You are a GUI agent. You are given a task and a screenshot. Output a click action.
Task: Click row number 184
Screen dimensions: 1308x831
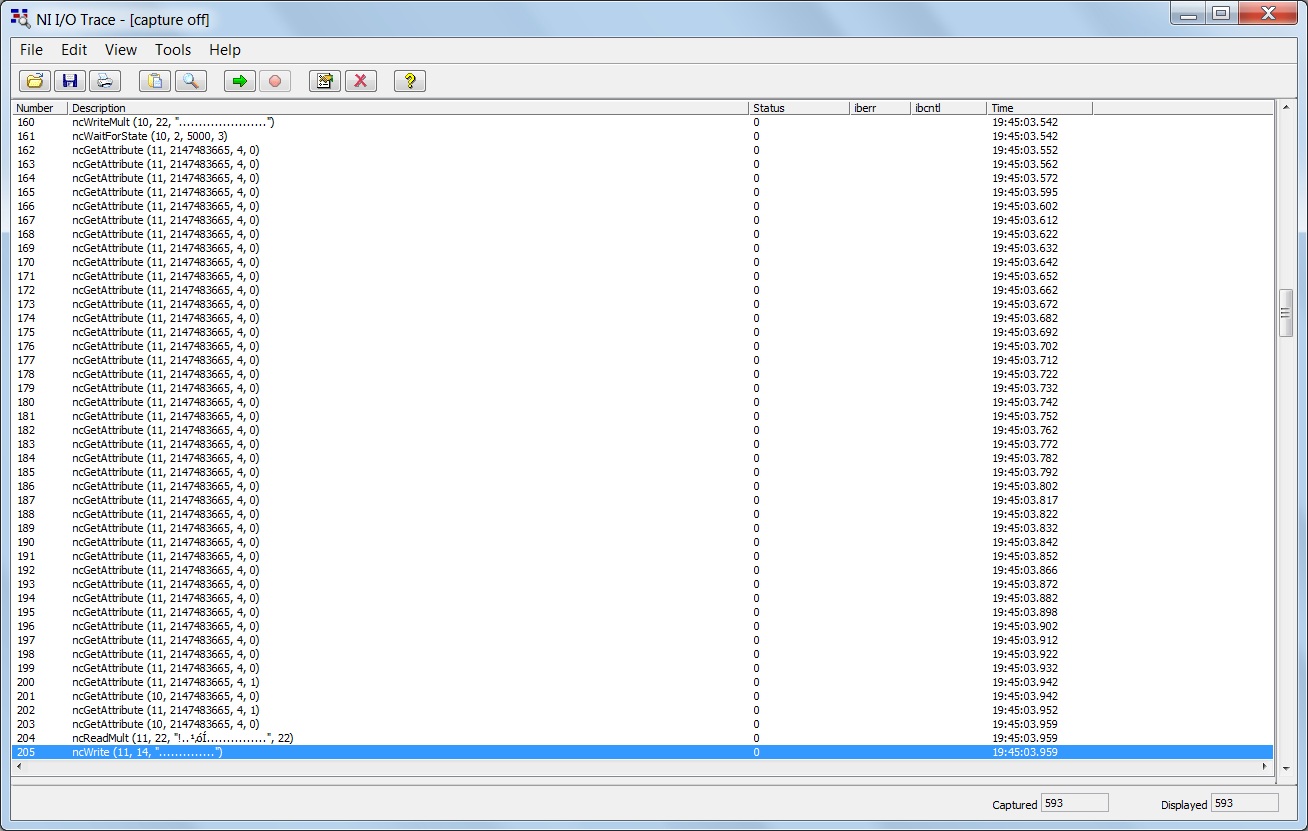pyautogui.click(x=26, y=458)
